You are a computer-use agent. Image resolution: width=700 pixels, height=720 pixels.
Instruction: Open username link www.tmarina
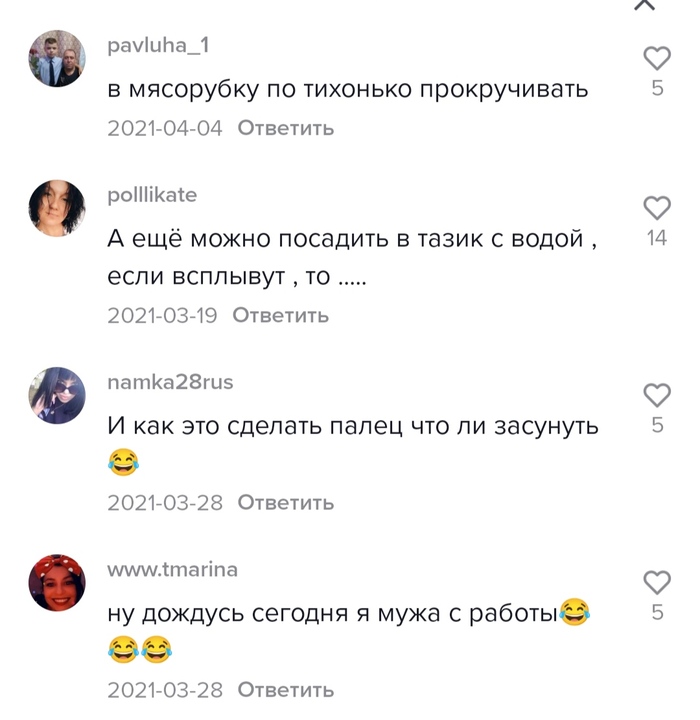[x=172, y=569]
